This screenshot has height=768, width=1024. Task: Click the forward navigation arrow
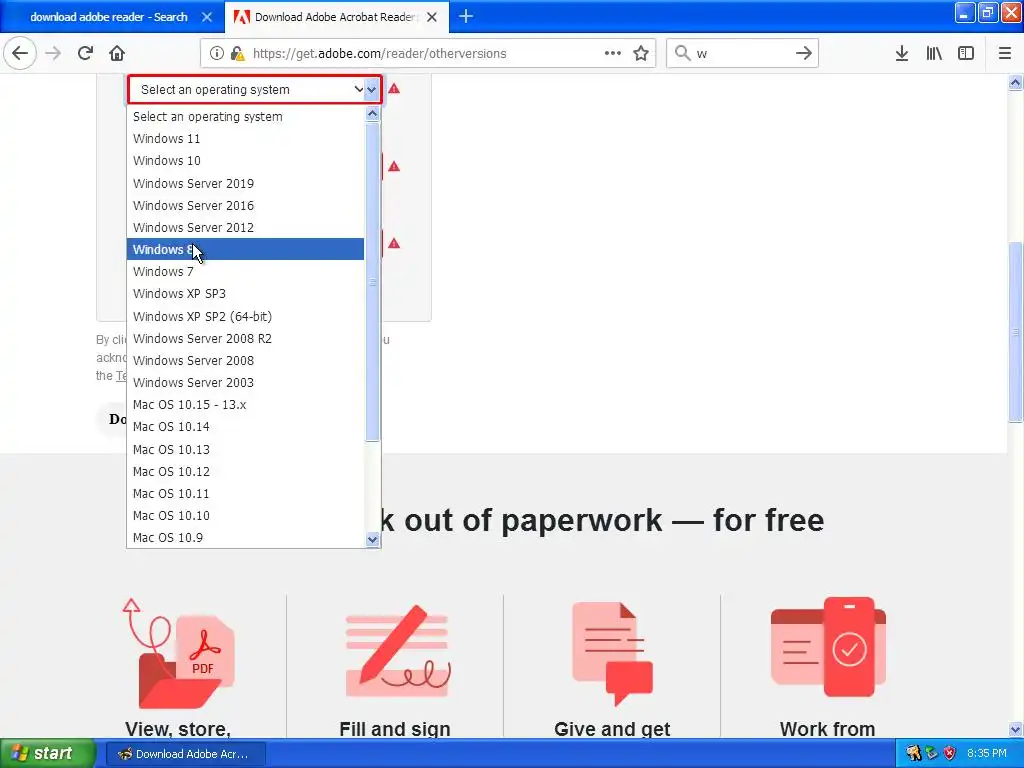pyautogui.click(x=53, y=54)
